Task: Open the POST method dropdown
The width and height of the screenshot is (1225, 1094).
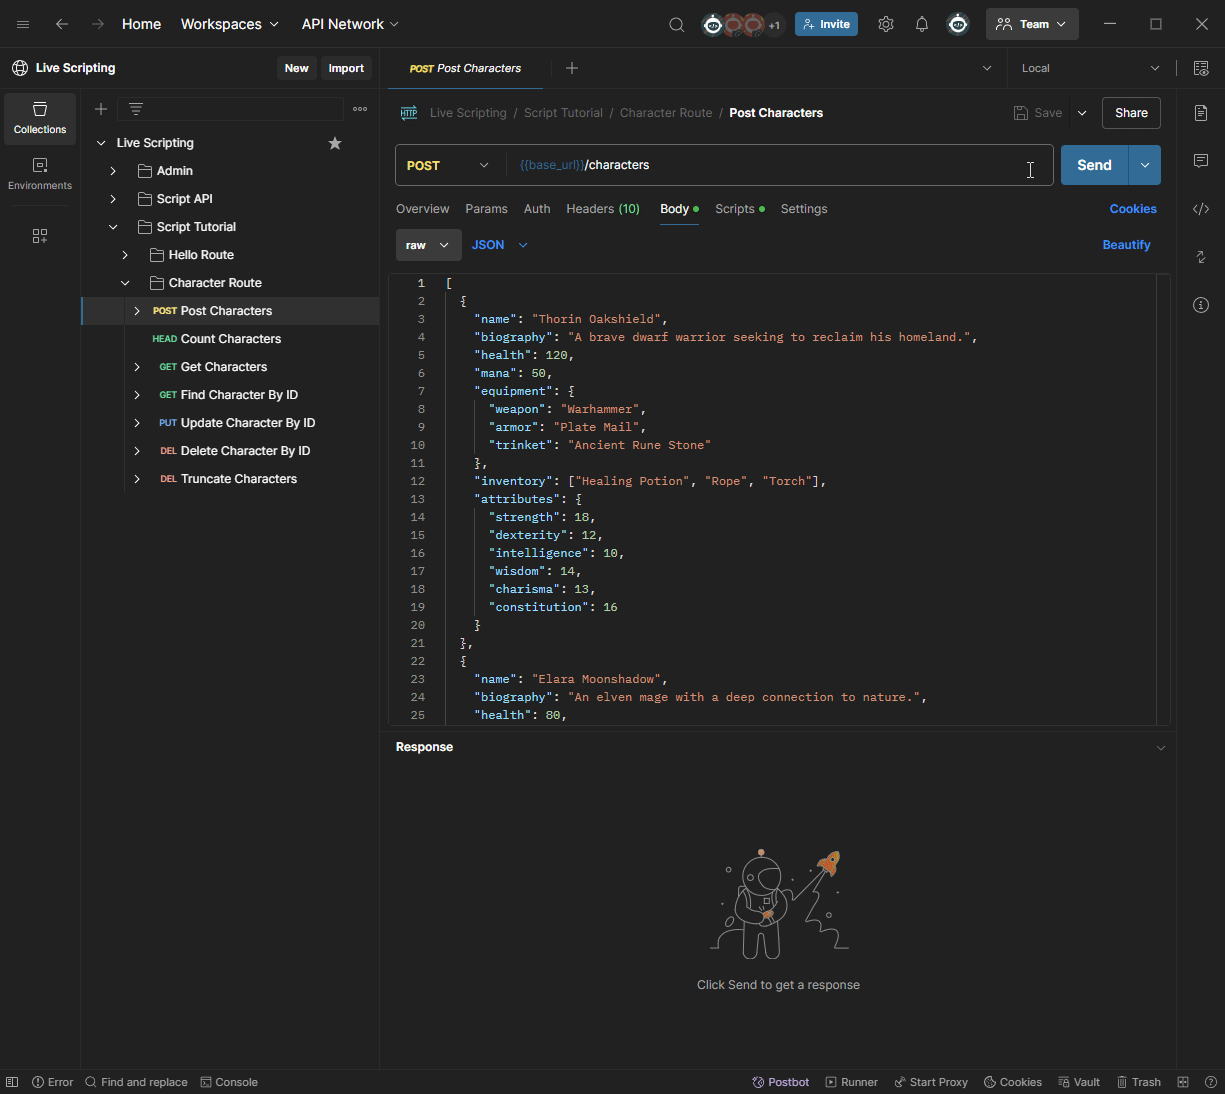Action: coord(448,165)
